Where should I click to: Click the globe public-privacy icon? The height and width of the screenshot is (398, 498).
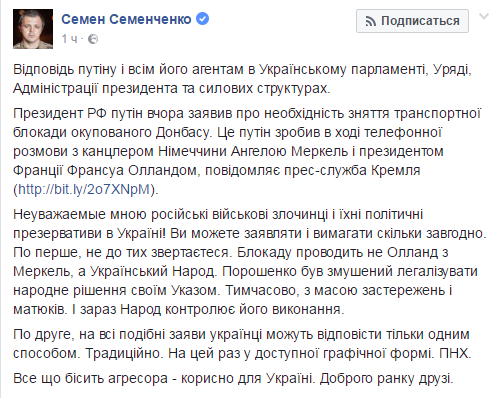[x=93, y=39]
